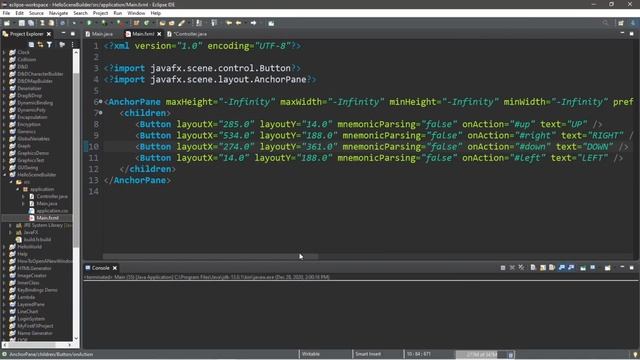
Task: Expand the Clock project
Action: pos(4,52)
